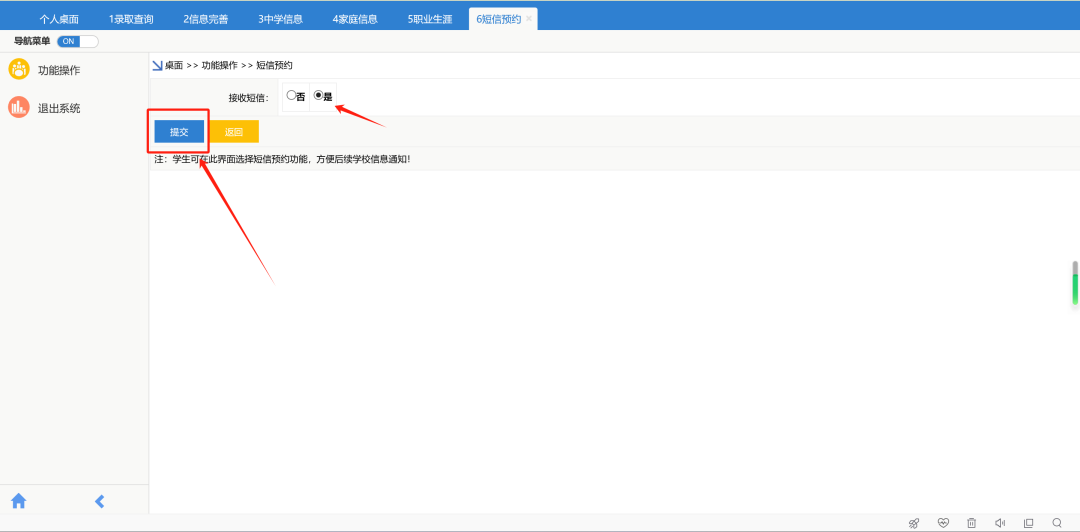Toggle the 导航菜单 ON switch
The width and height of the screenshot is (1080, 532).
tap(77, 41)
